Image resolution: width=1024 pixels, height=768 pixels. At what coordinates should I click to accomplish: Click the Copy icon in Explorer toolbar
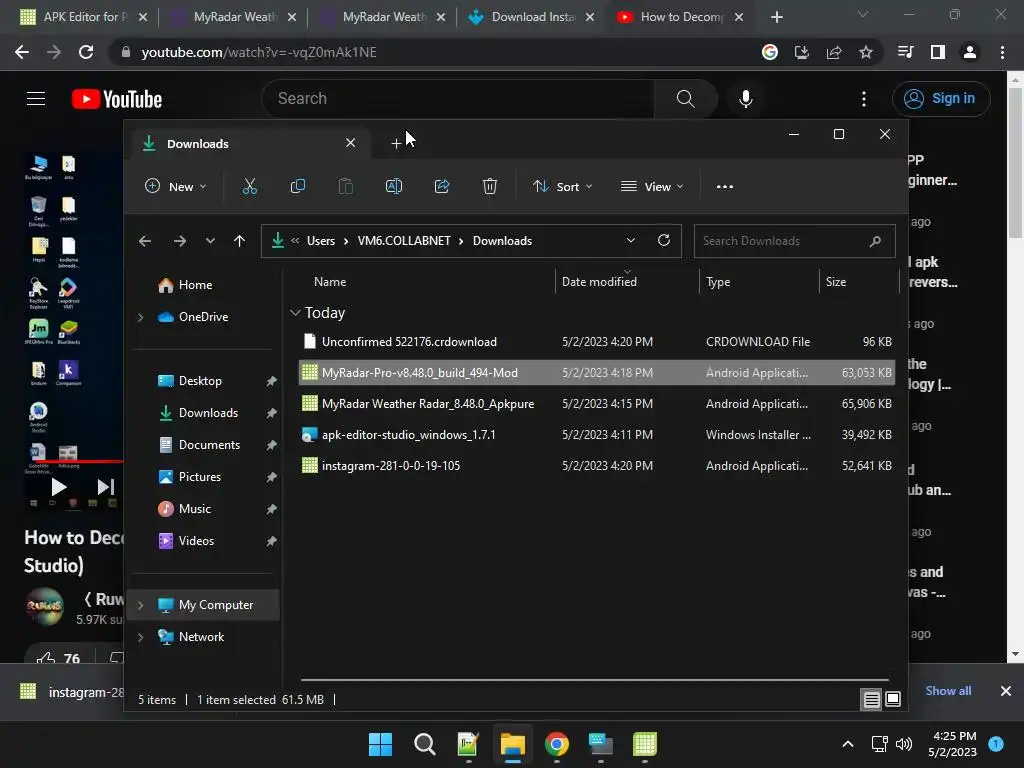click(298, 187)
